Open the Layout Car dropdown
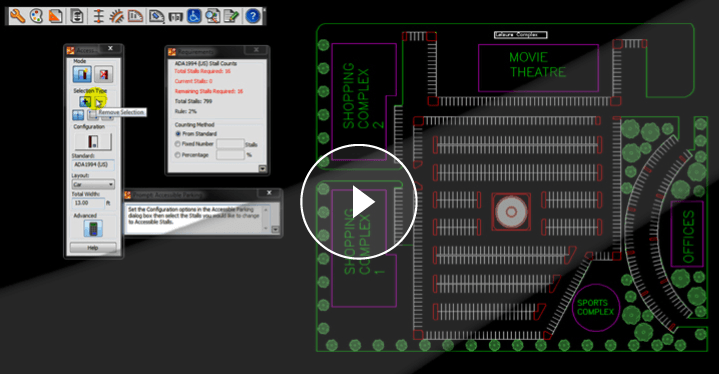Screen dimensions: 719x374 pos(93,184)
